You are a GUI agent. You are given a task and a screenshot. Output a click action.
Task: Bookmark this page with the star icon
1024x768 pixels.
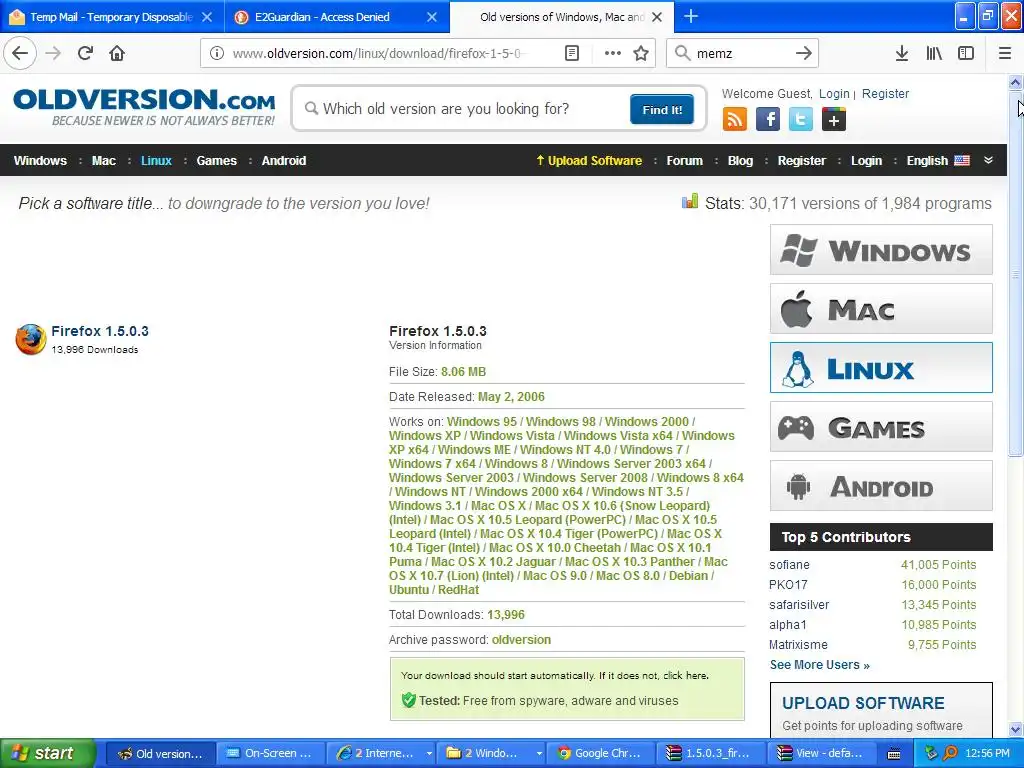point(641,54)
